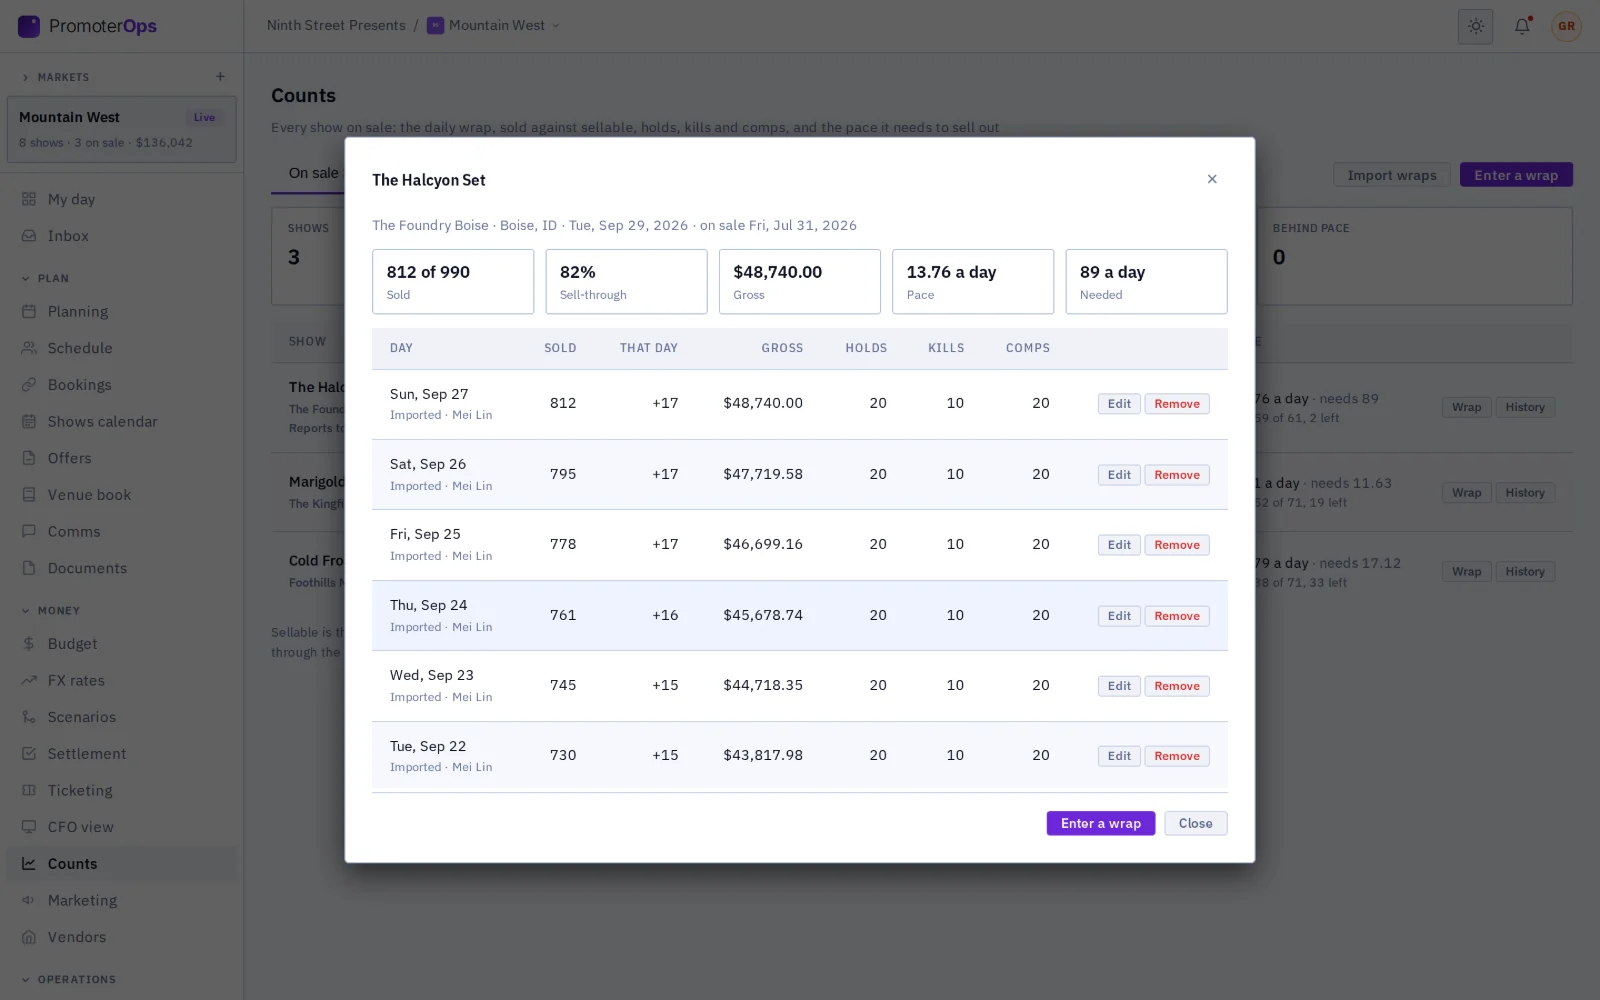This screenshot has height=1000, width=1600.
Task: Add a market with the plus icon
Action: (x=220, y=77)
